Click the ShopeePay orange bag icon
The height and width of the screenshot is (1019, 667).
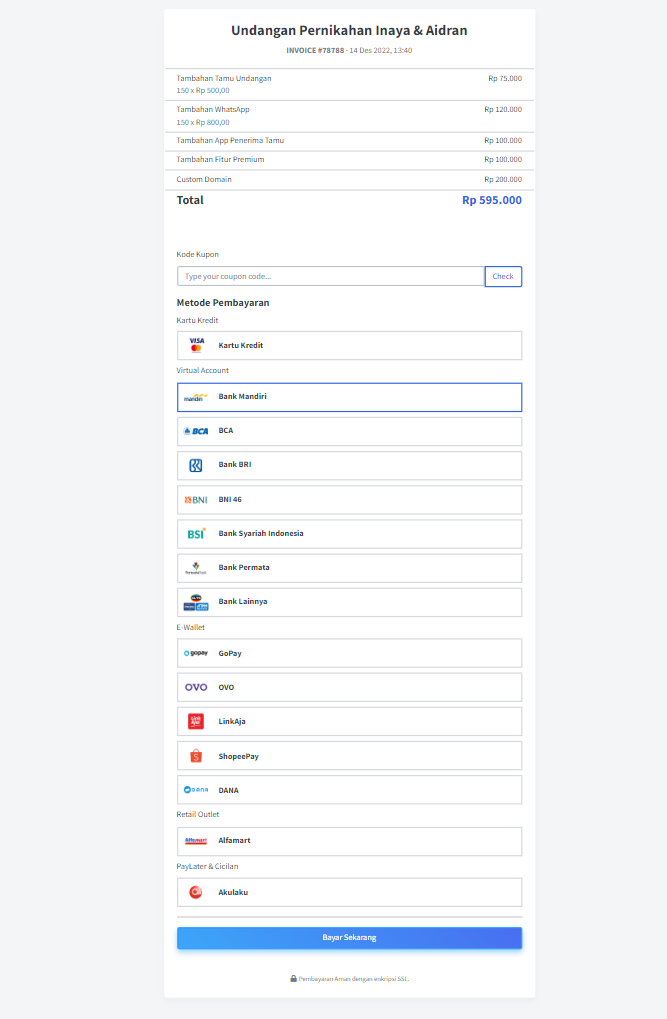[x=196, y=756]
